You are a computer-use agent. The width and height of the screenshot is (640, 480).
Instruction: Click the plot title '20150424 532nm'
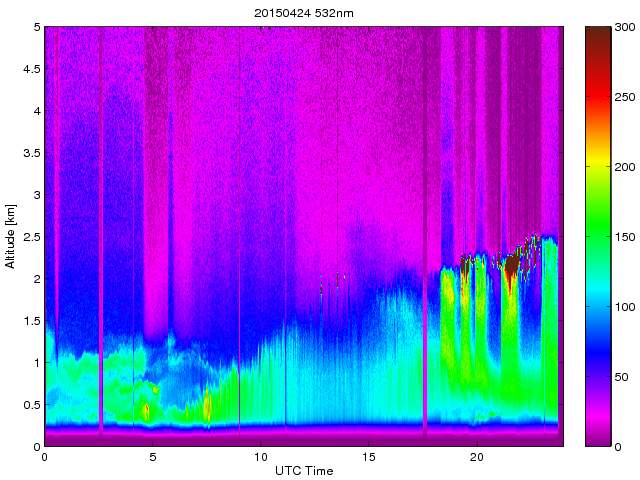[304, 13]
